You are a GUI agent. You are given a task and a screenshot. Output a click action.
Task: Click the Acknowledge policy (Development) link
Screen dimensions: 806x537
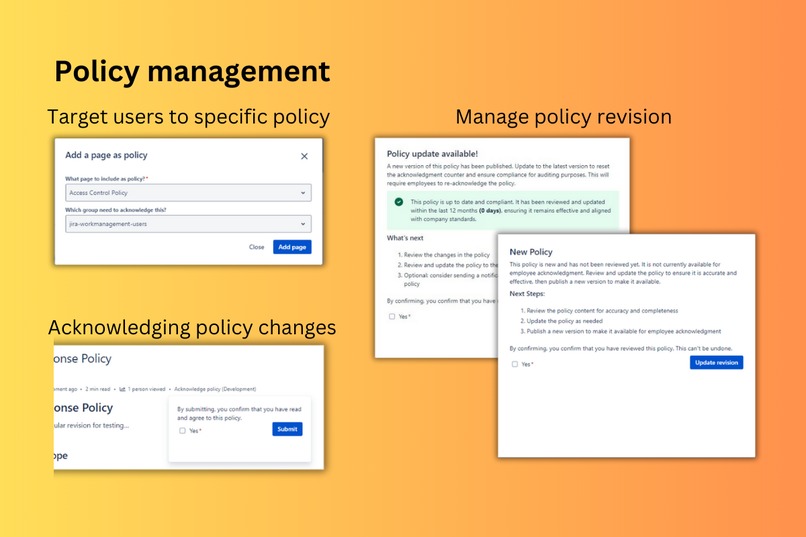[x=215, y=389]
